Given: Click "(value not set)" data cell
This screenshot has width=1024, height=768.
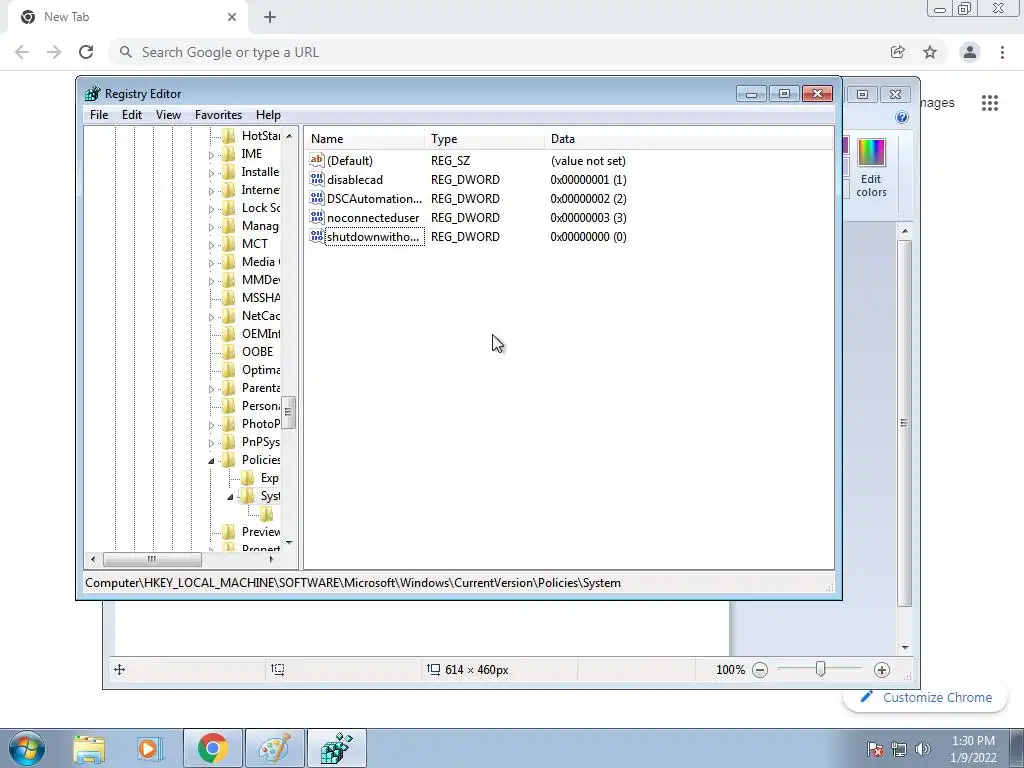Looking at the screenshot, I should point(588,161).
